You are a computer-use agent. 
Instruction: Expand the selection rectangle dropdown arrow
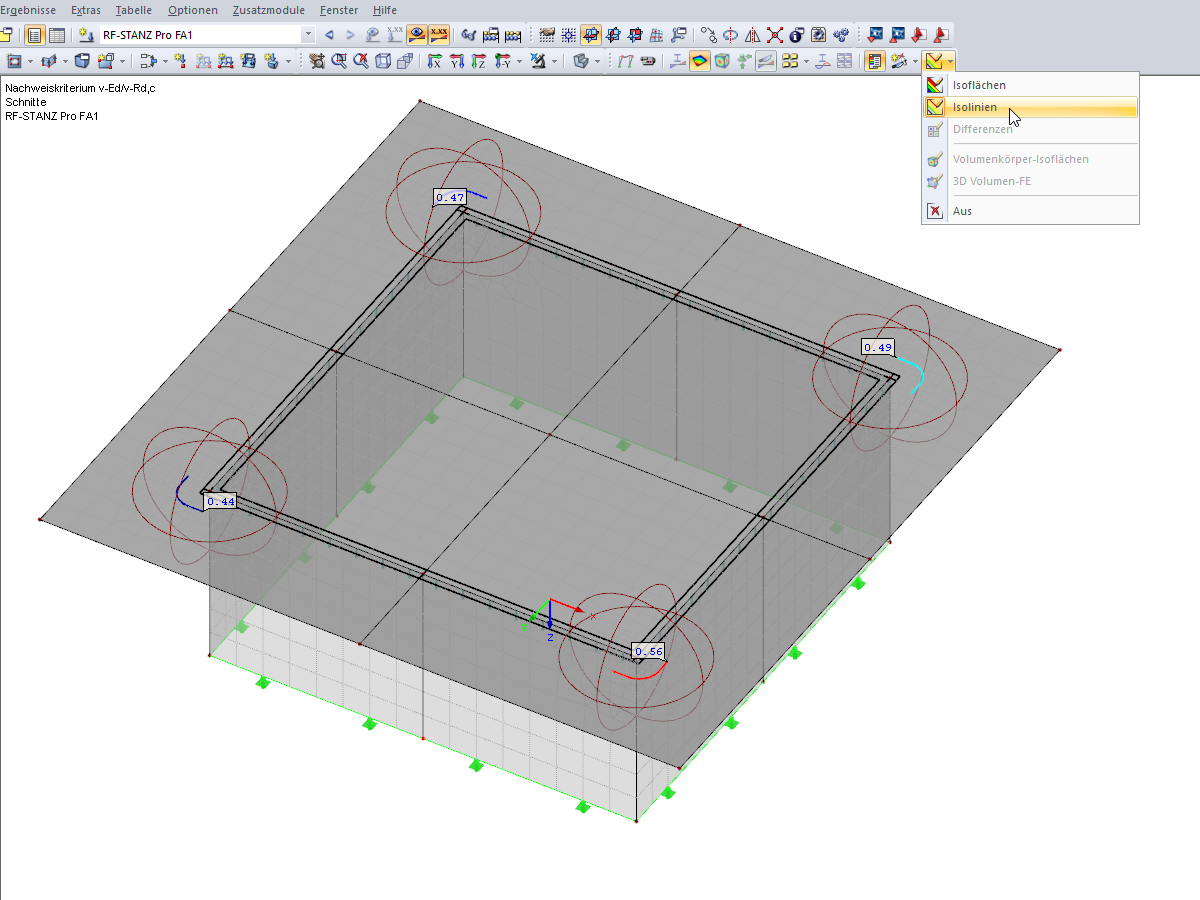[30, 61]
